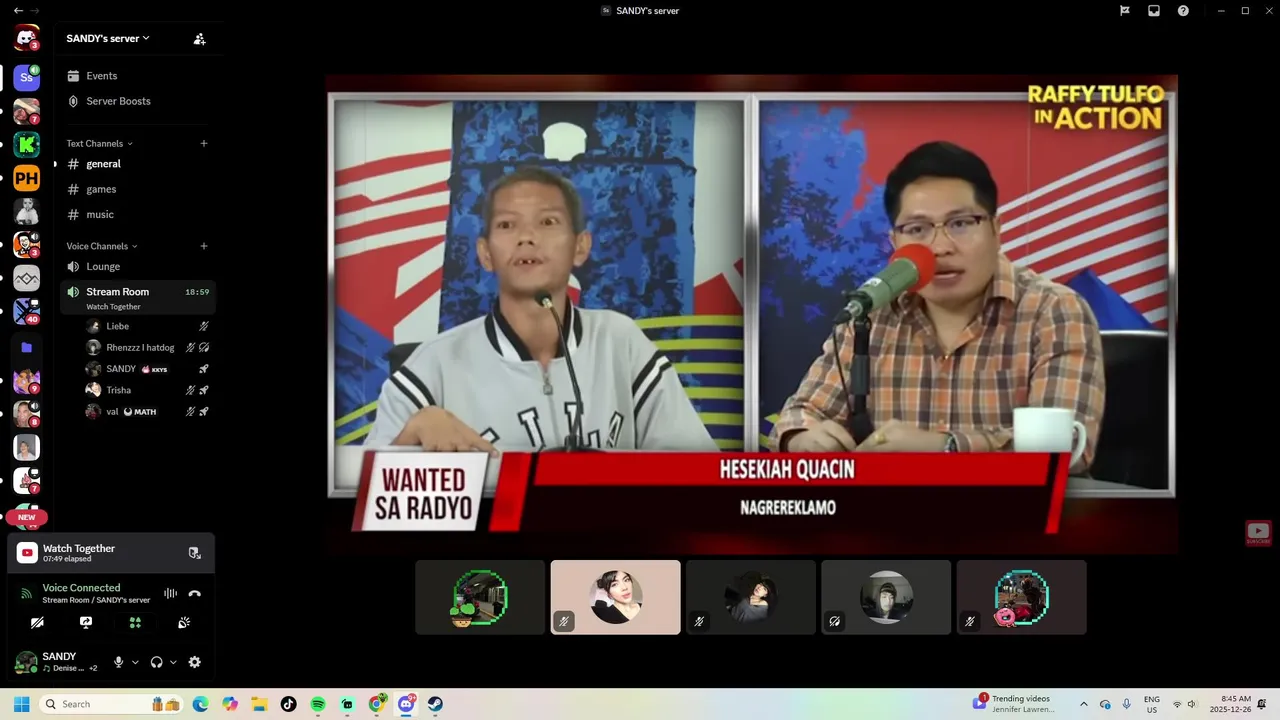Viewport: 1280px width, 720px height.
Task: Open the soundboard
Action: [184, 622]
